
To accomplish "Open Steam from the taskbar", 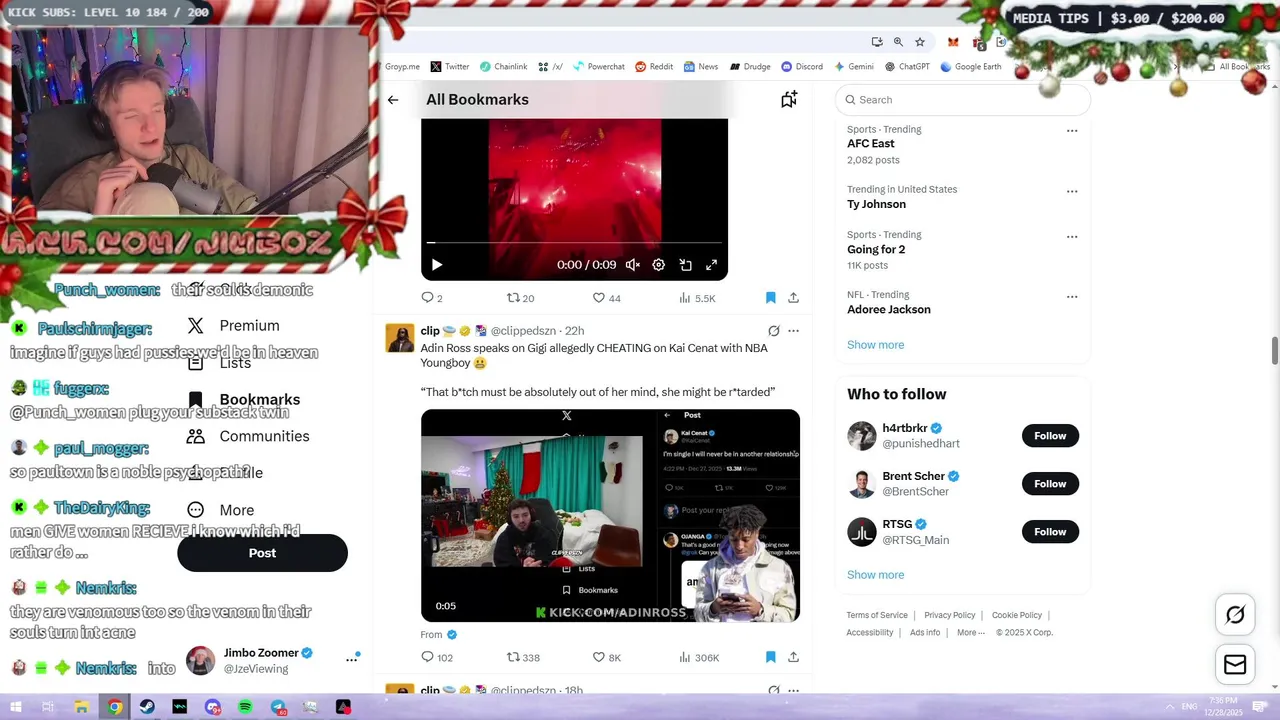I will 147,707.
